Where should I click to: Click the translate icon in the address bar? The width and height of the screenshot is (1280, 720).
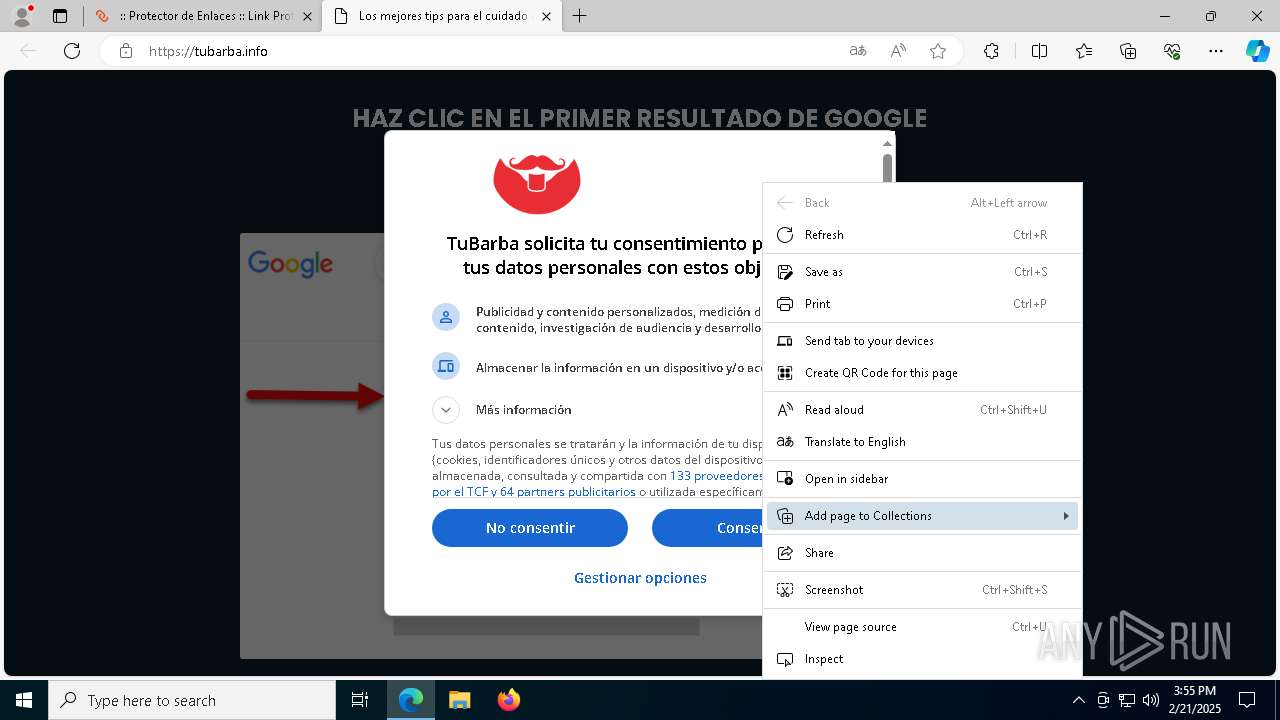click(x=858, y=51)
